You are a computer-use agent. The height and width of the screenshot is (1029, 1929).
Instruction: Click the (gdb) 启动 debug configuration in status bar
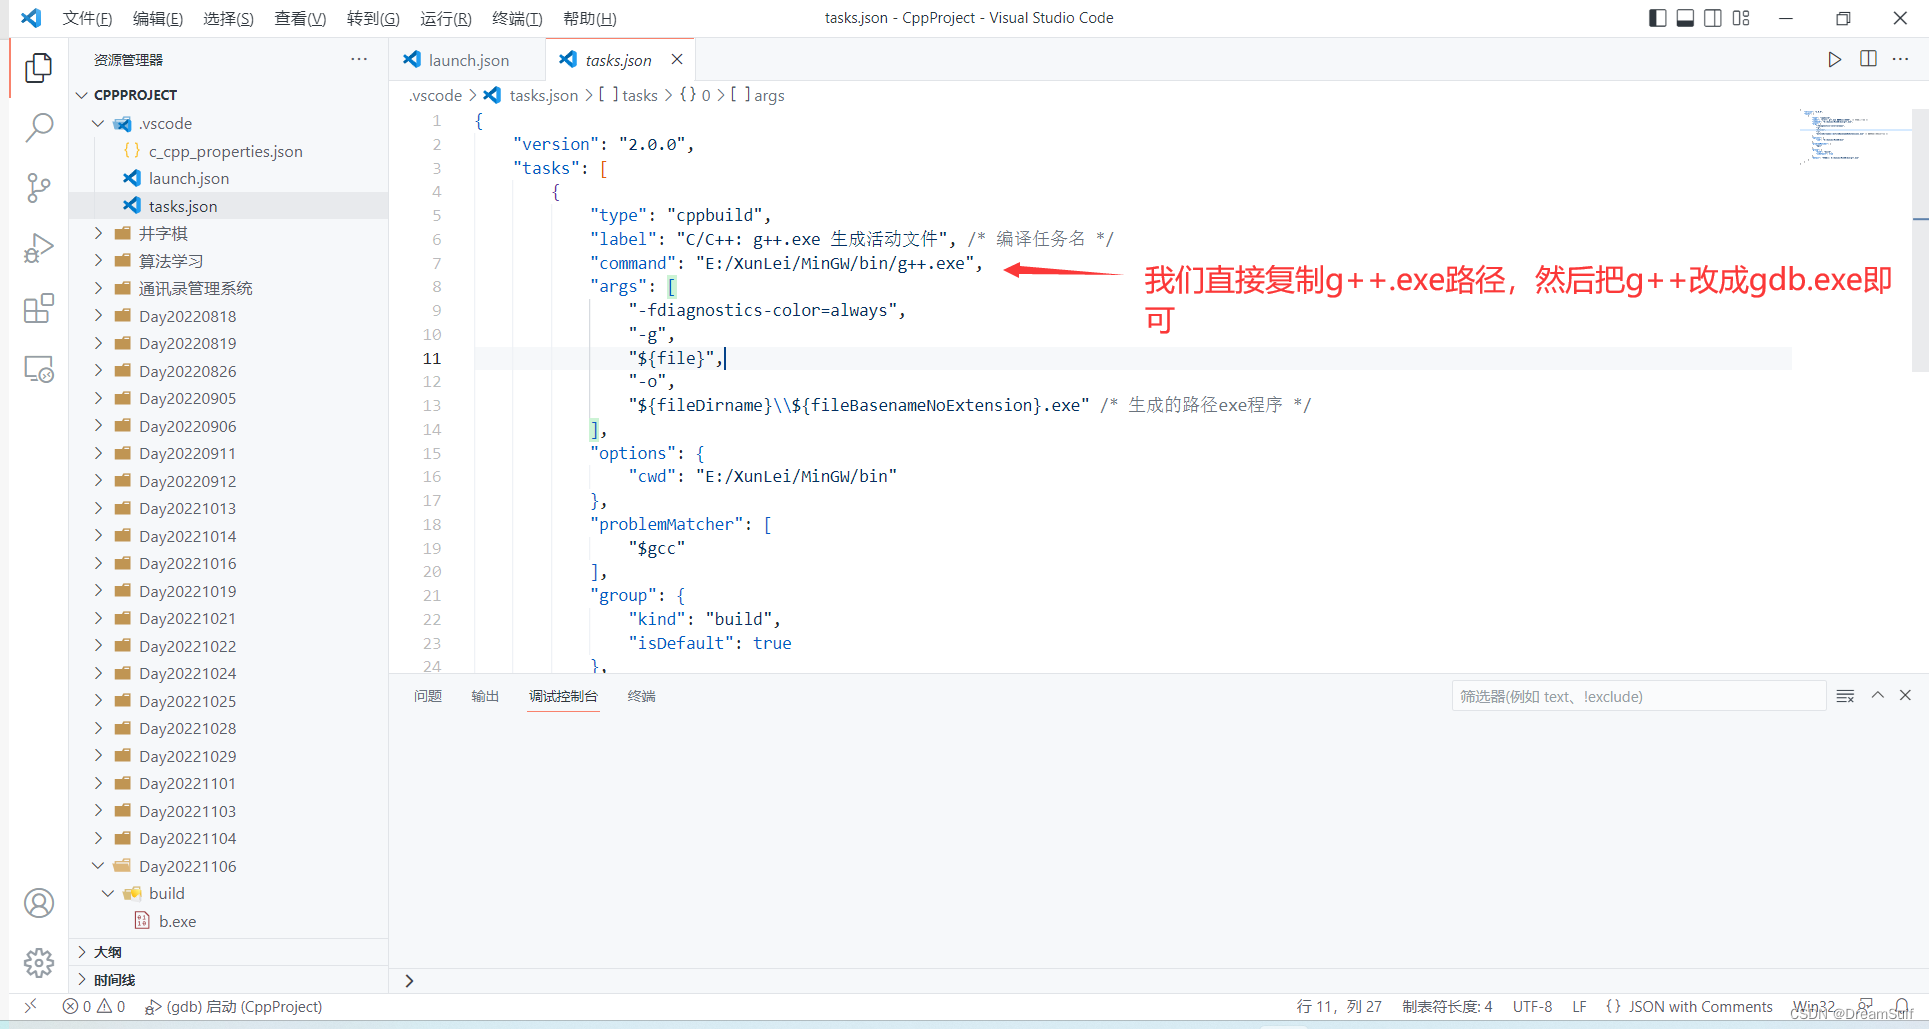pyautogui.click(x=233, y=1006)
